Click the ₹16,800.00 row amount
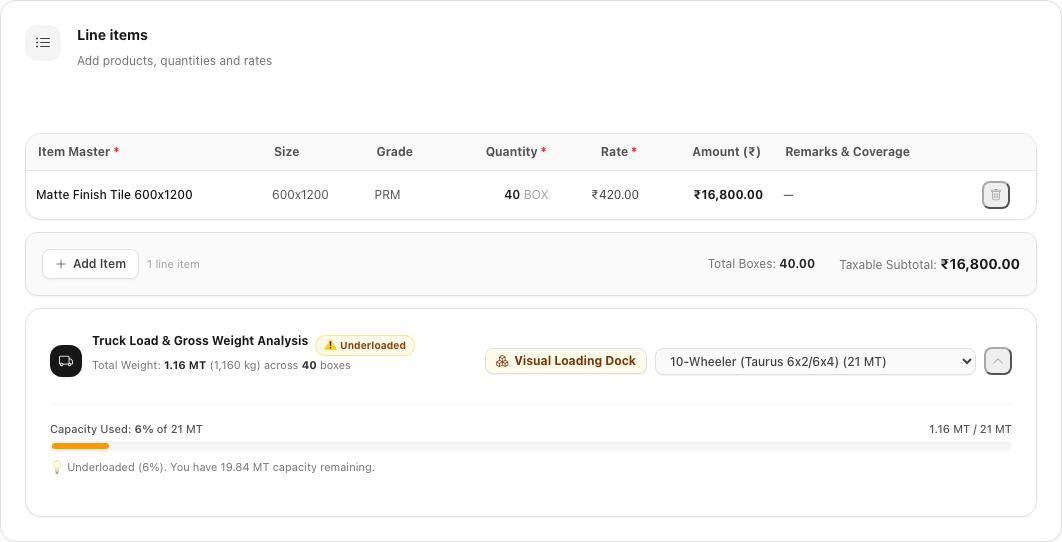The image size is (1062, 542). [728, 195]
